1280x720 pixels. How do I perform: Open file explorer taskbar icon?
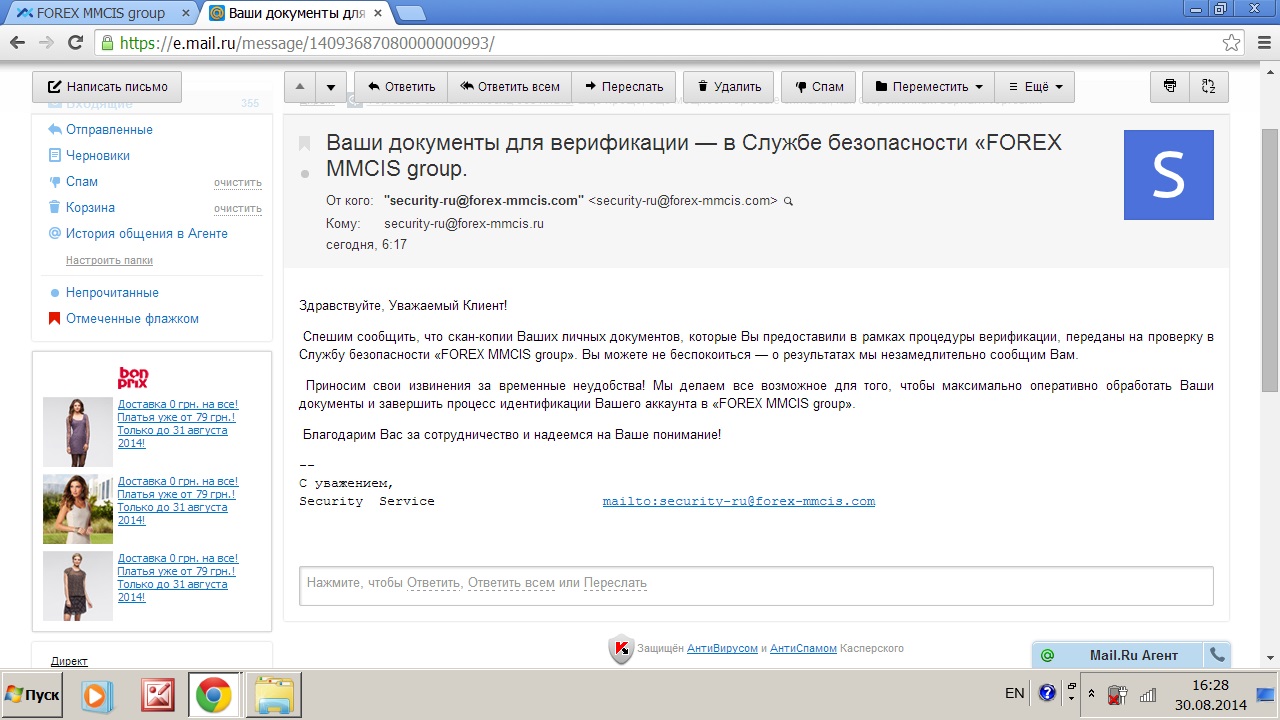pos(273,695)
